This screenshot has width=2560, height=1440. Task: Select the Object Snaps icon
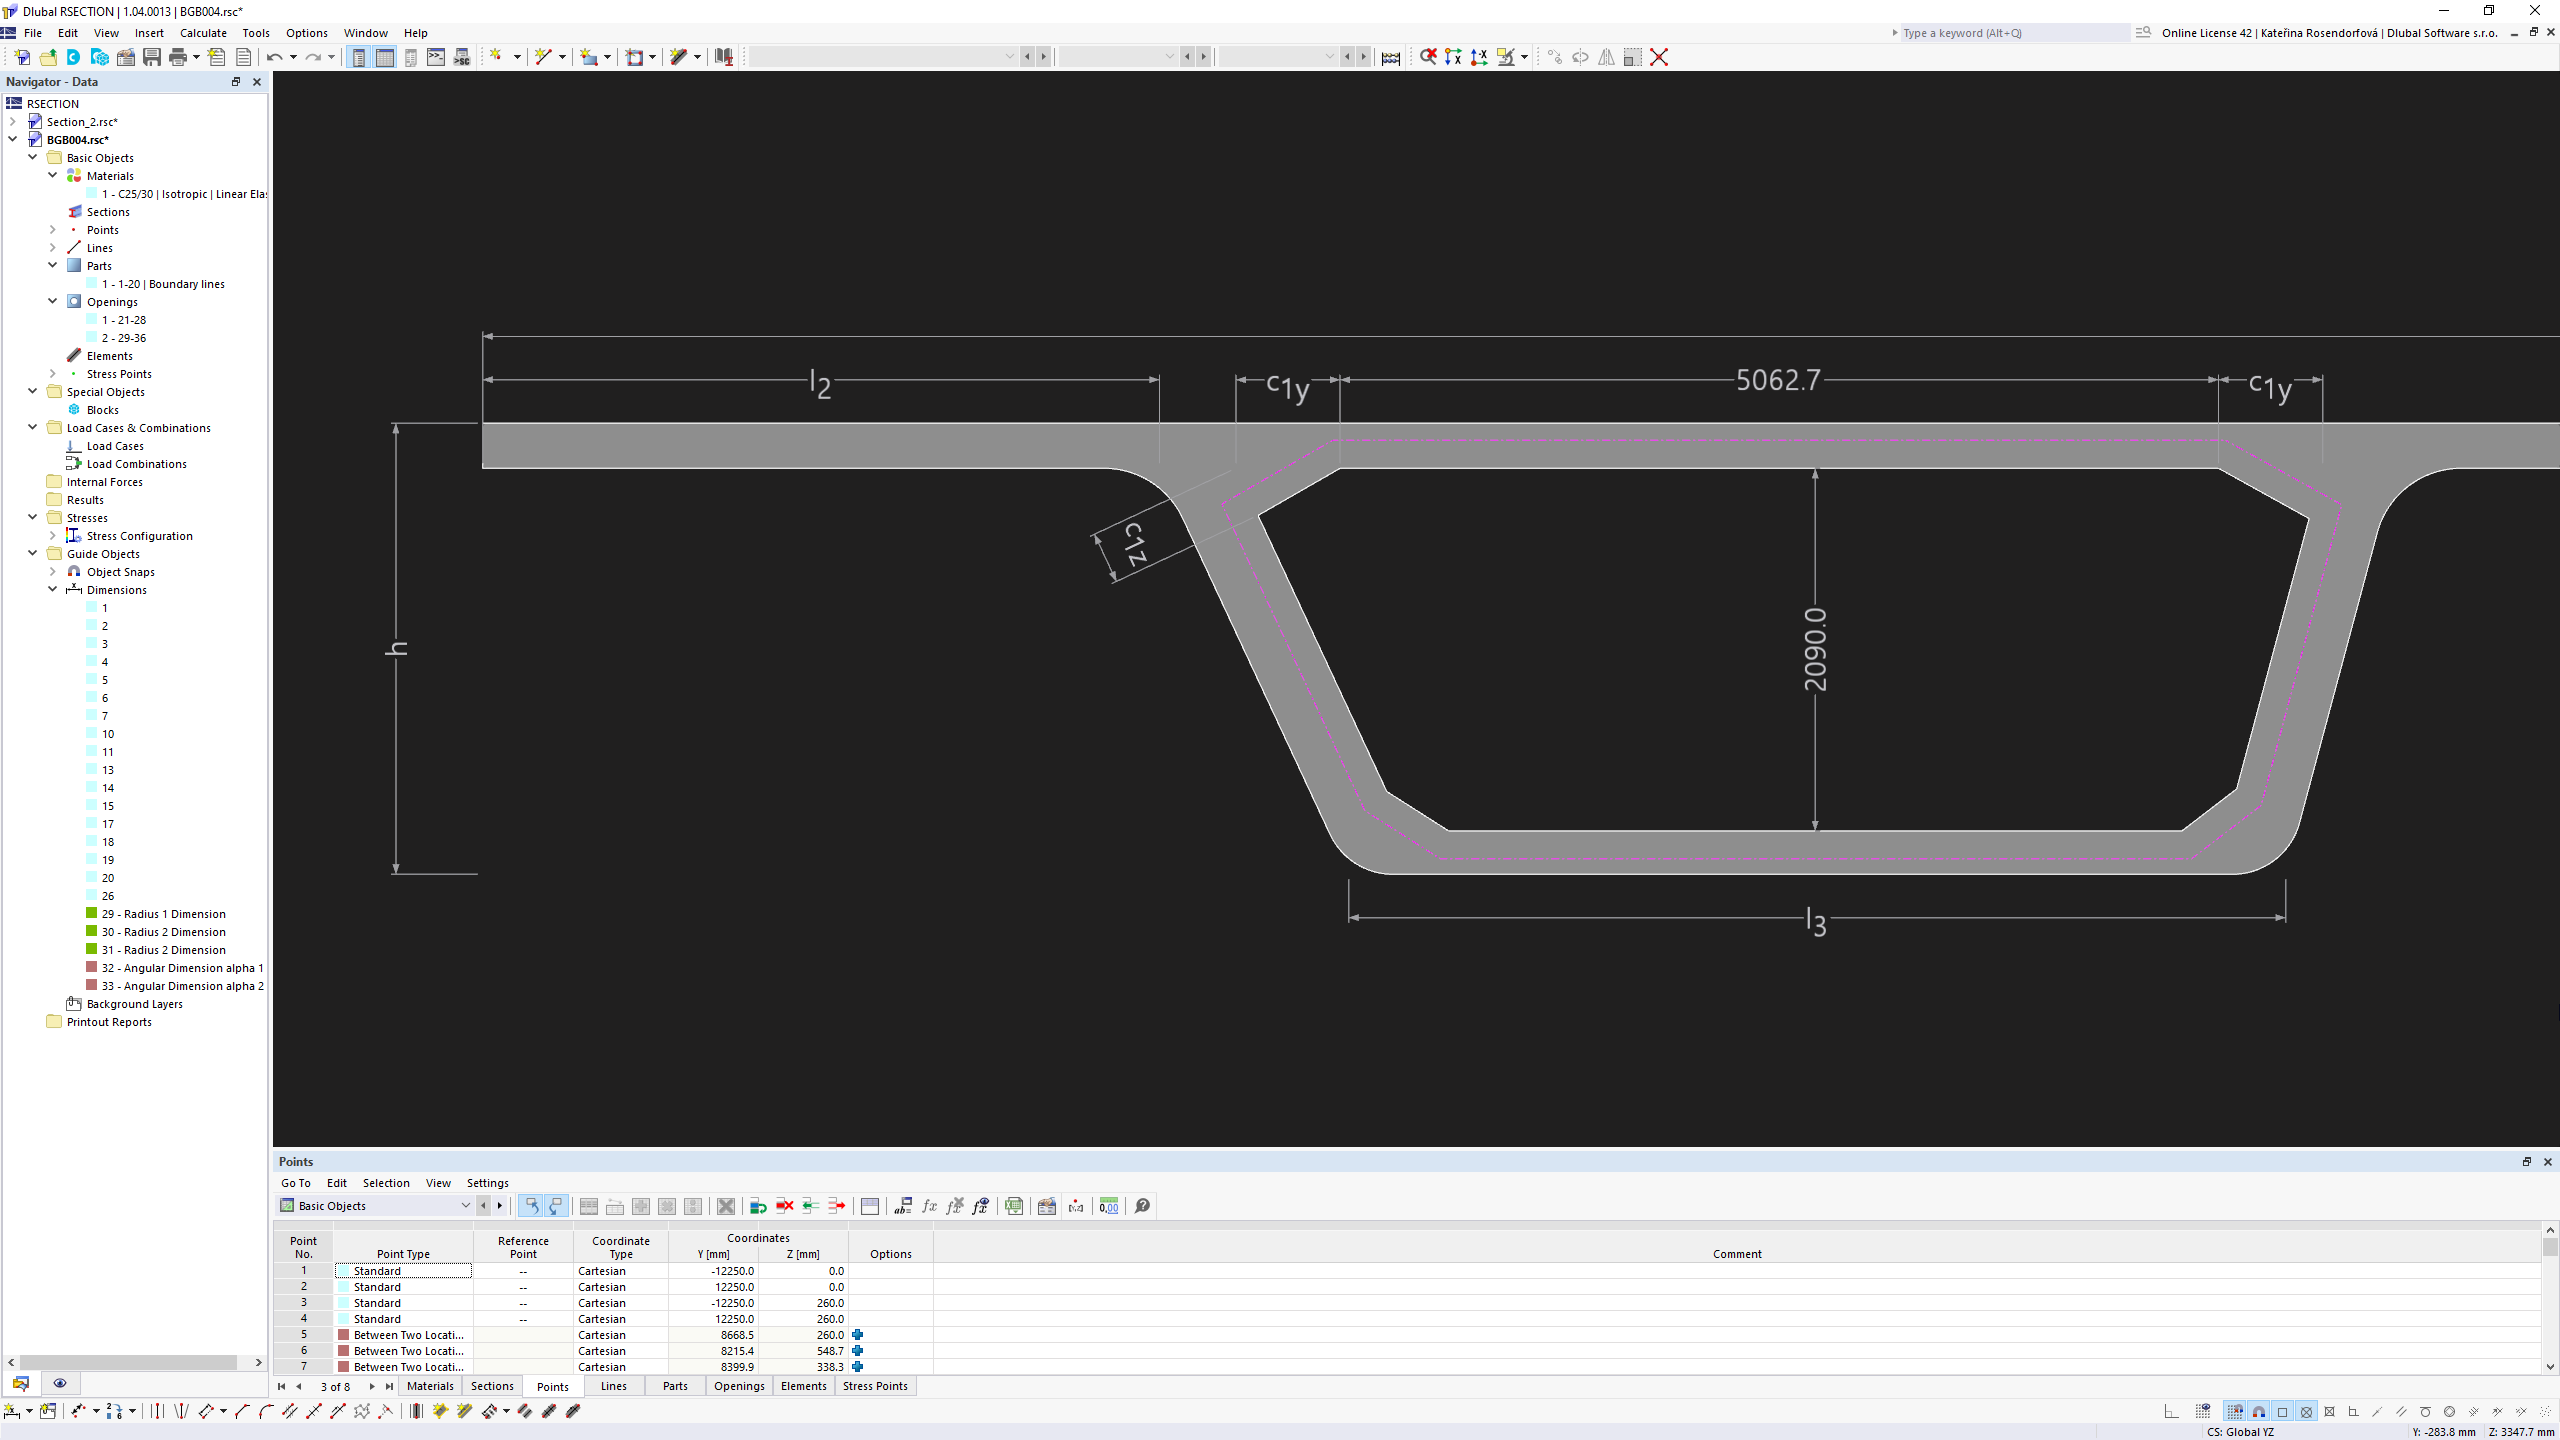pos(74,571)
